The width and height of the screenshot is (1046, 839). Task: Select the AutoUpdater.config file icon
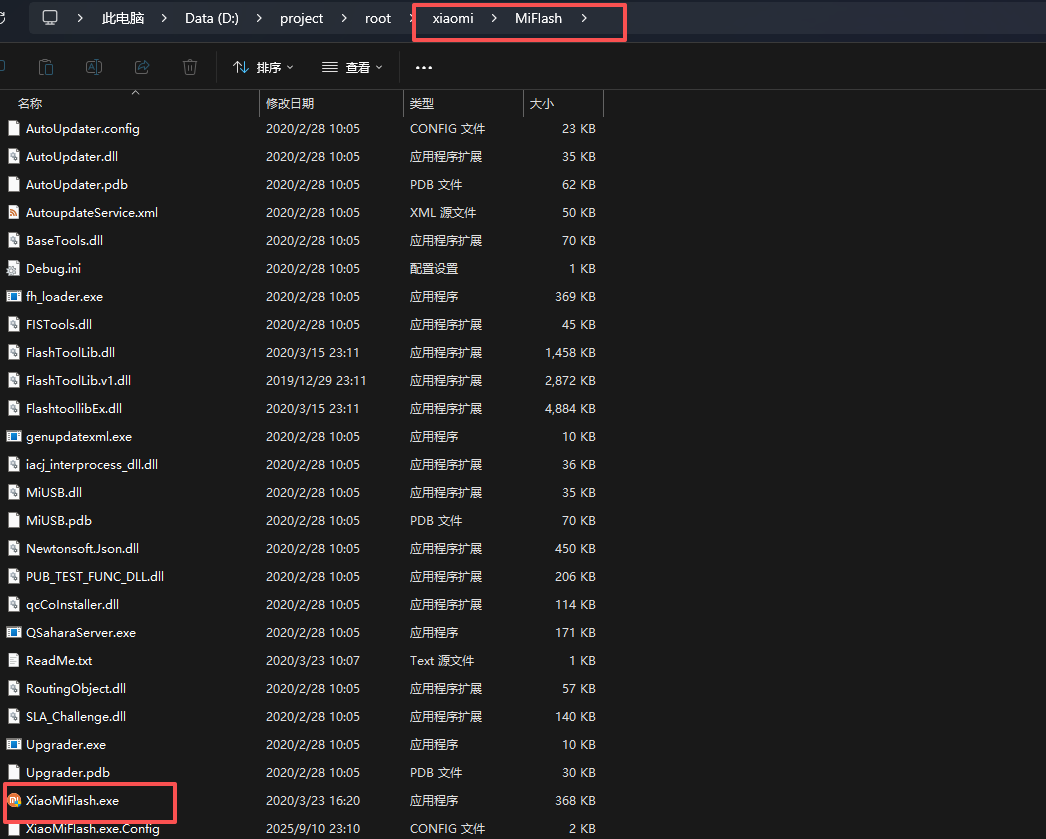13,129
